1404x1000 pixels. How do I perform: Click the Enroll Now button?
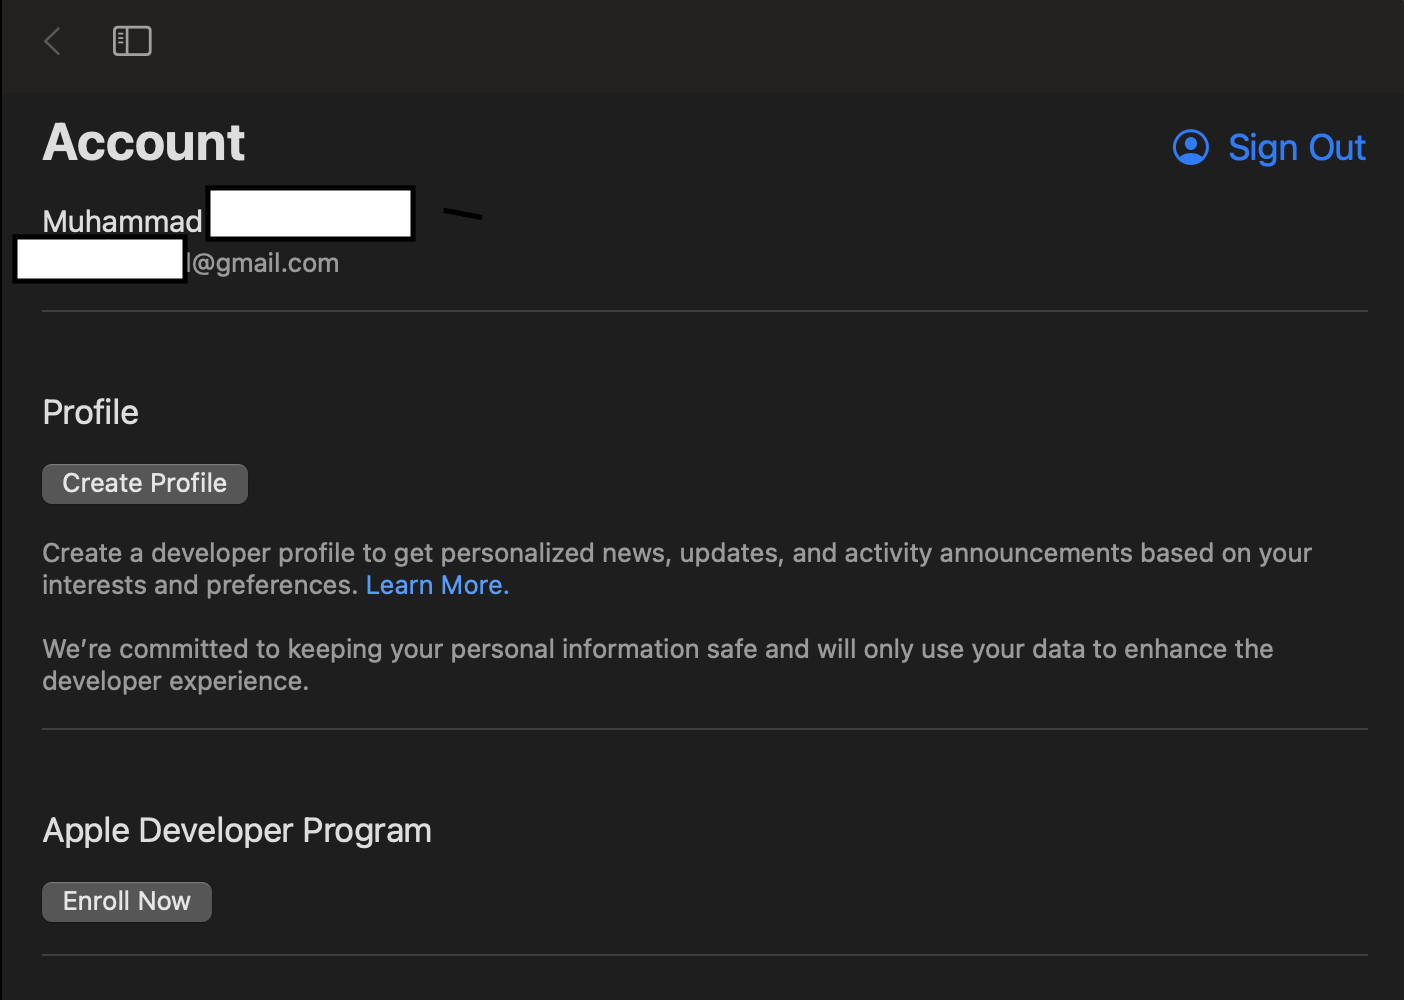click(127, 901)
